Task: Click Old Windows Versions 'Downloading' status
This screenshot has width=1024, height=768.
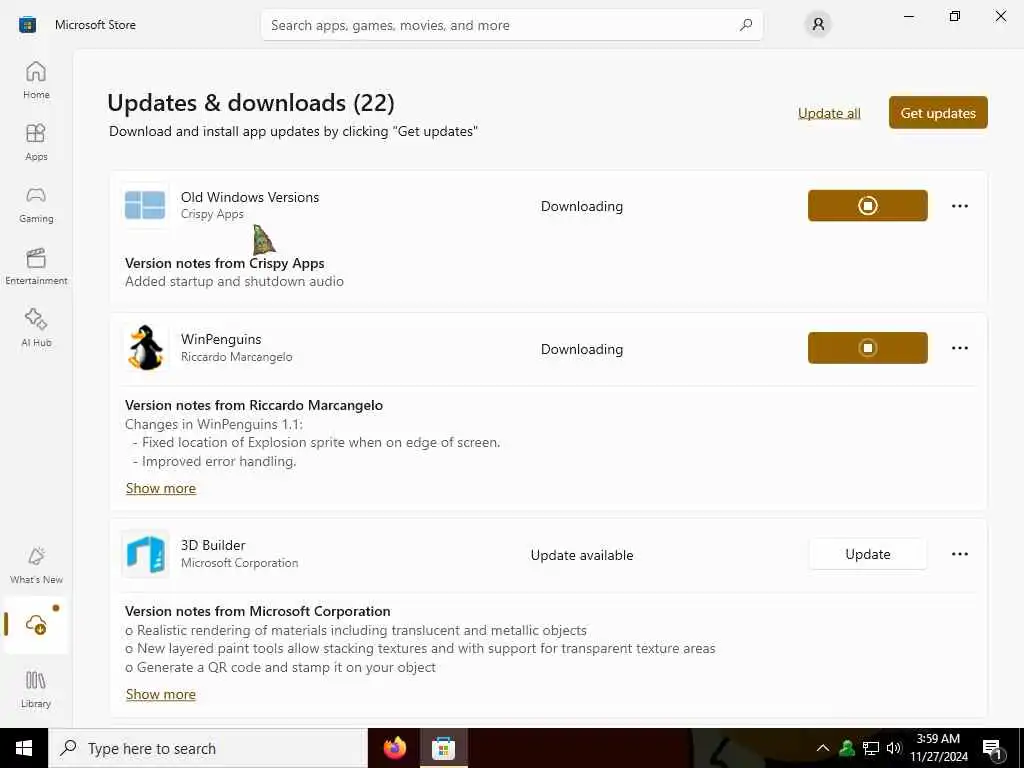Action: pos(582,206)
